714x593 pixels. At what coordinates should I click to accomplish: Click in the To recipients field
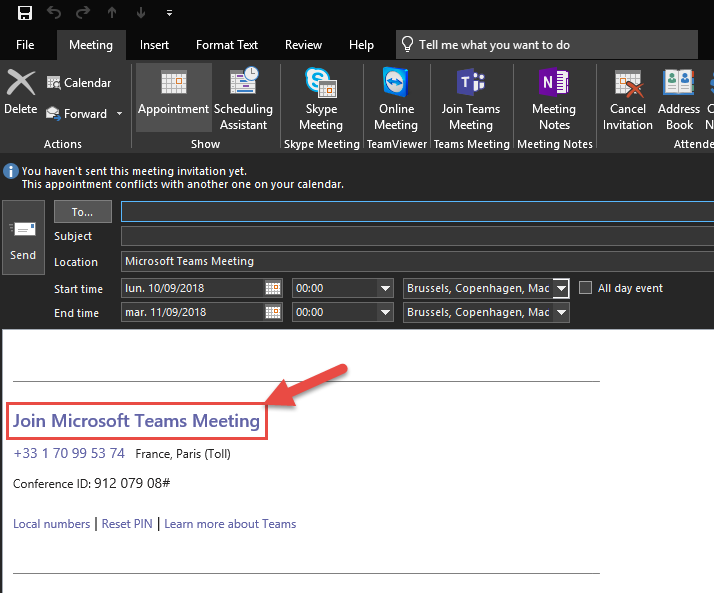click(417, 212)
